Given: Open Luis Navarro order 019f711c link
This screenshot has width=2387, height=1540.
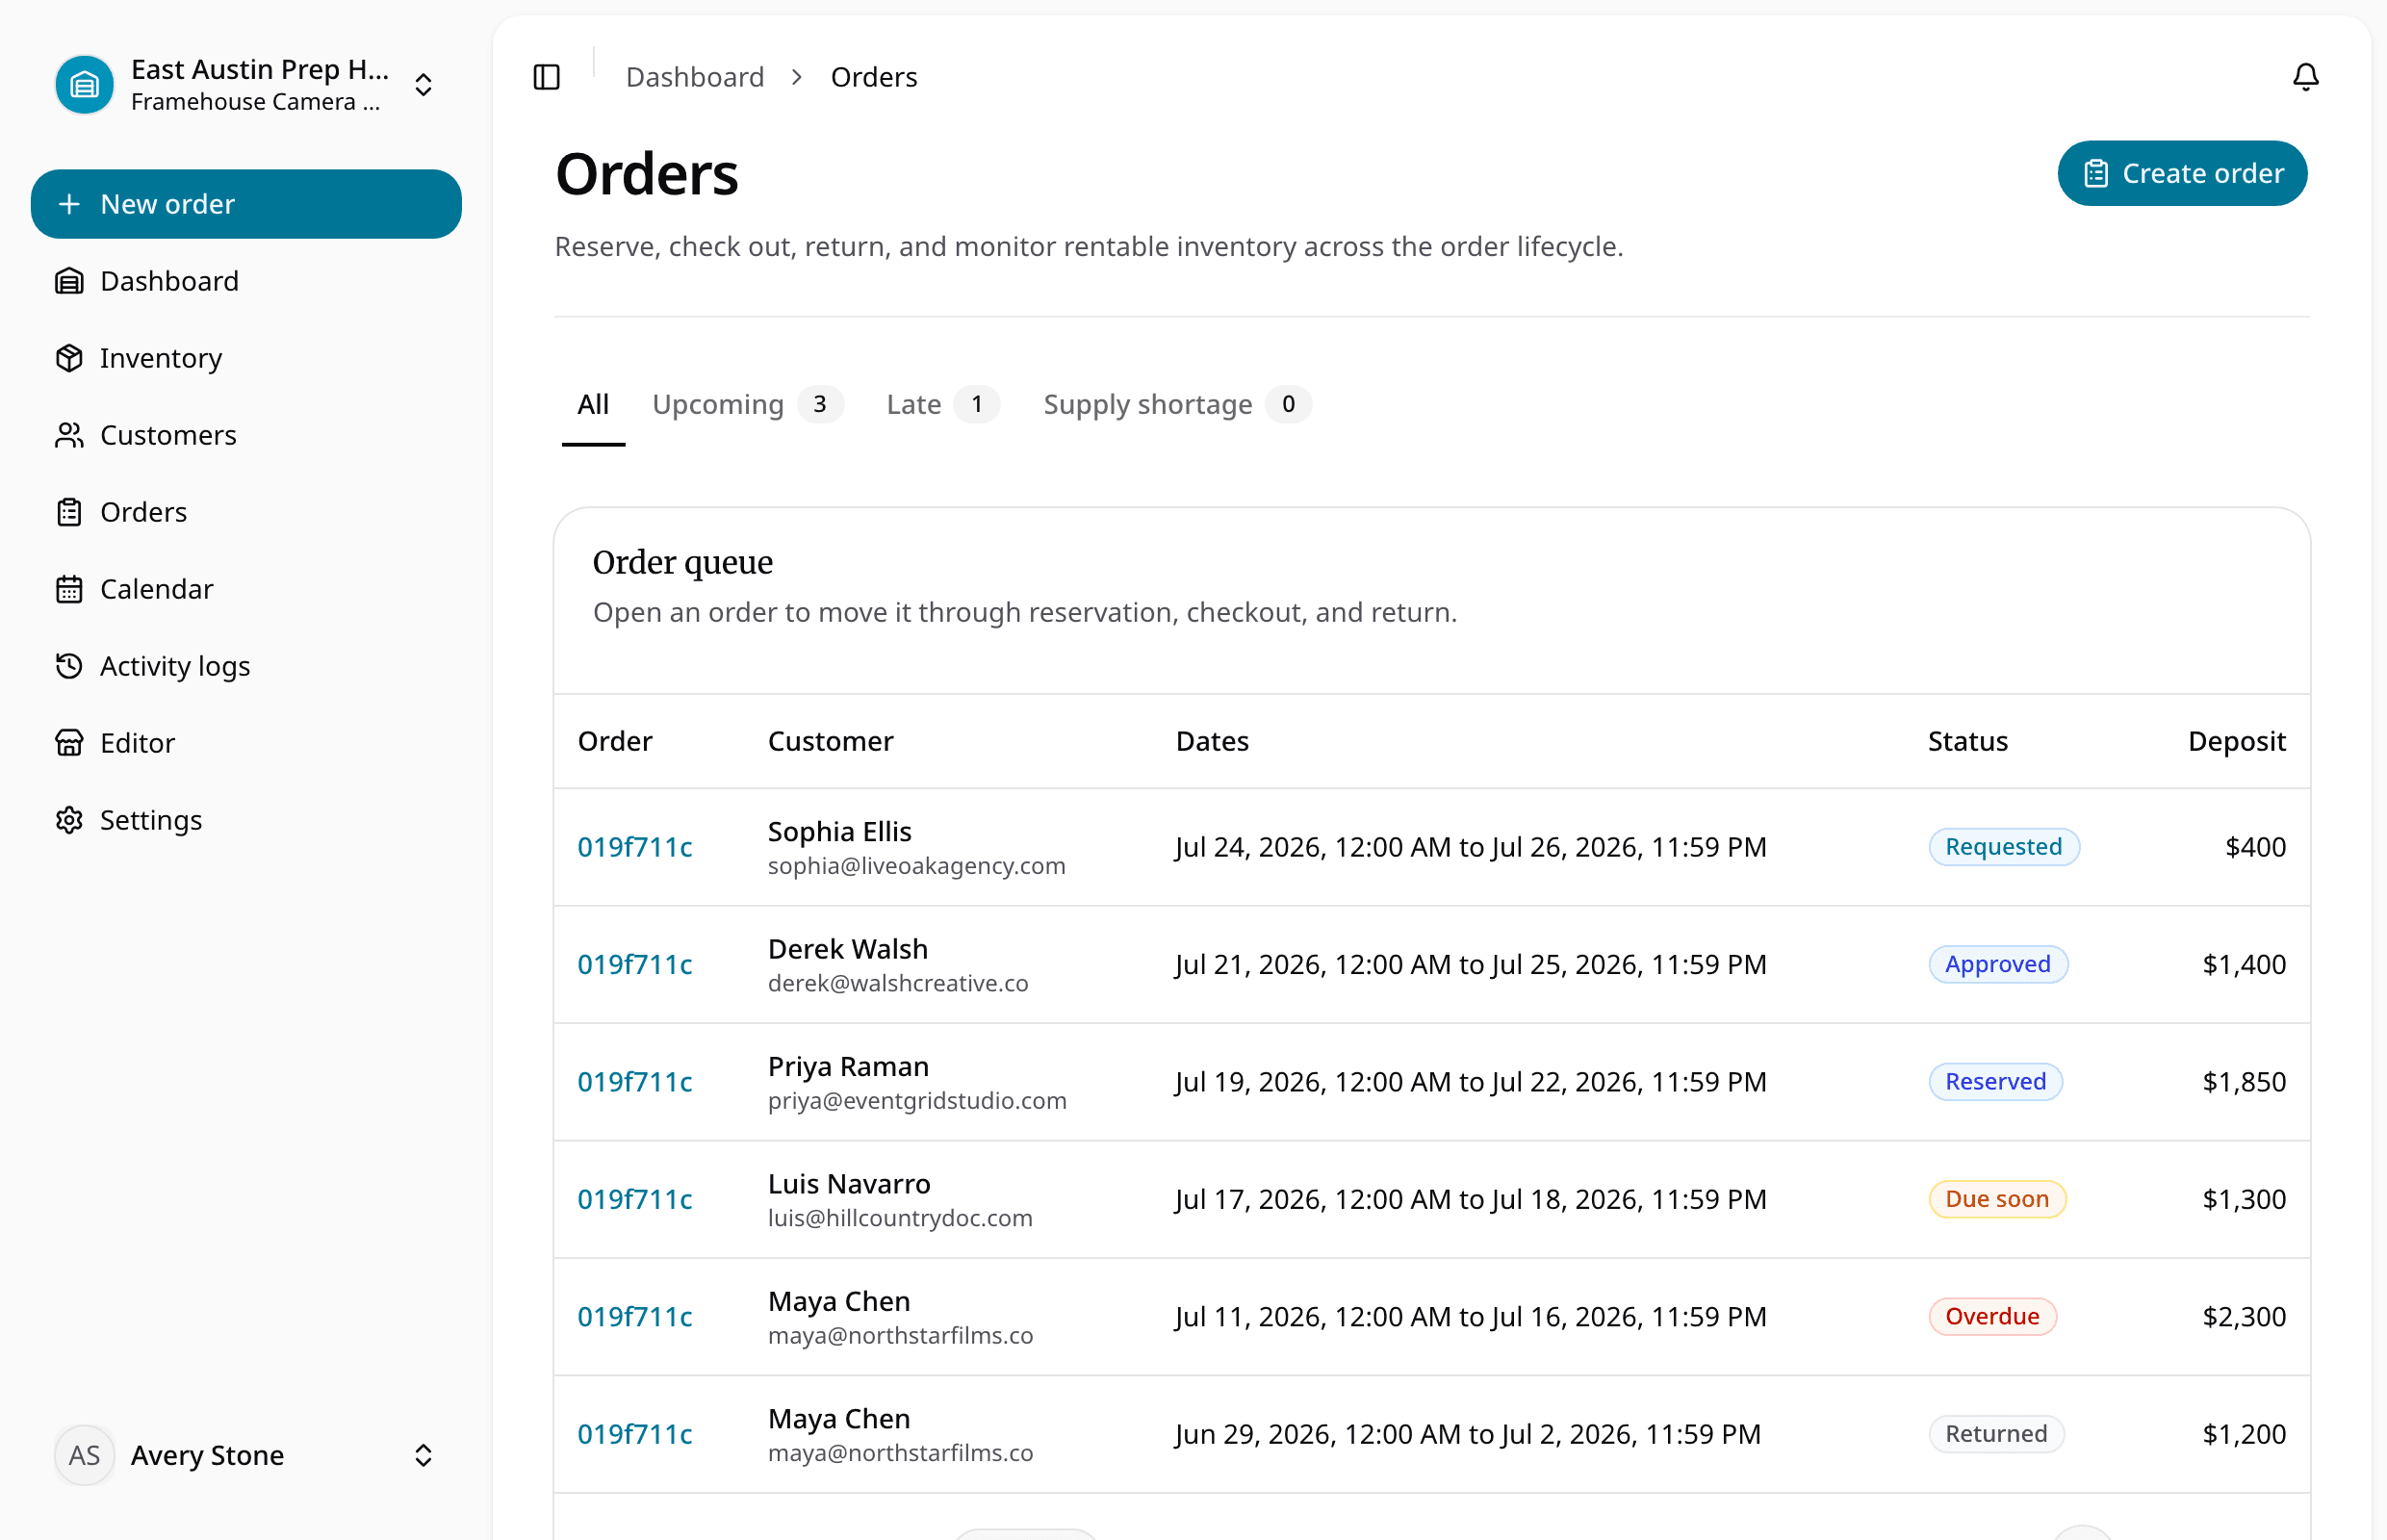Looking at the screenshot, I should coord(635,1199).
